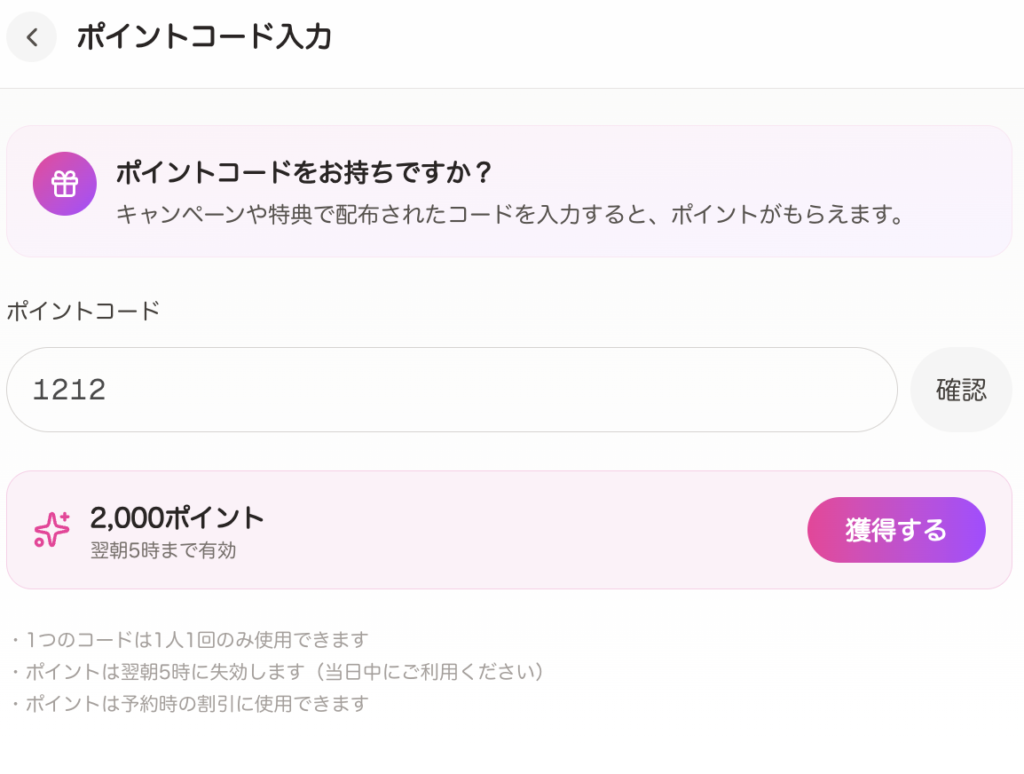
Task: Click the 2,000ポイント reward amount
Action: tap(177, 518)
